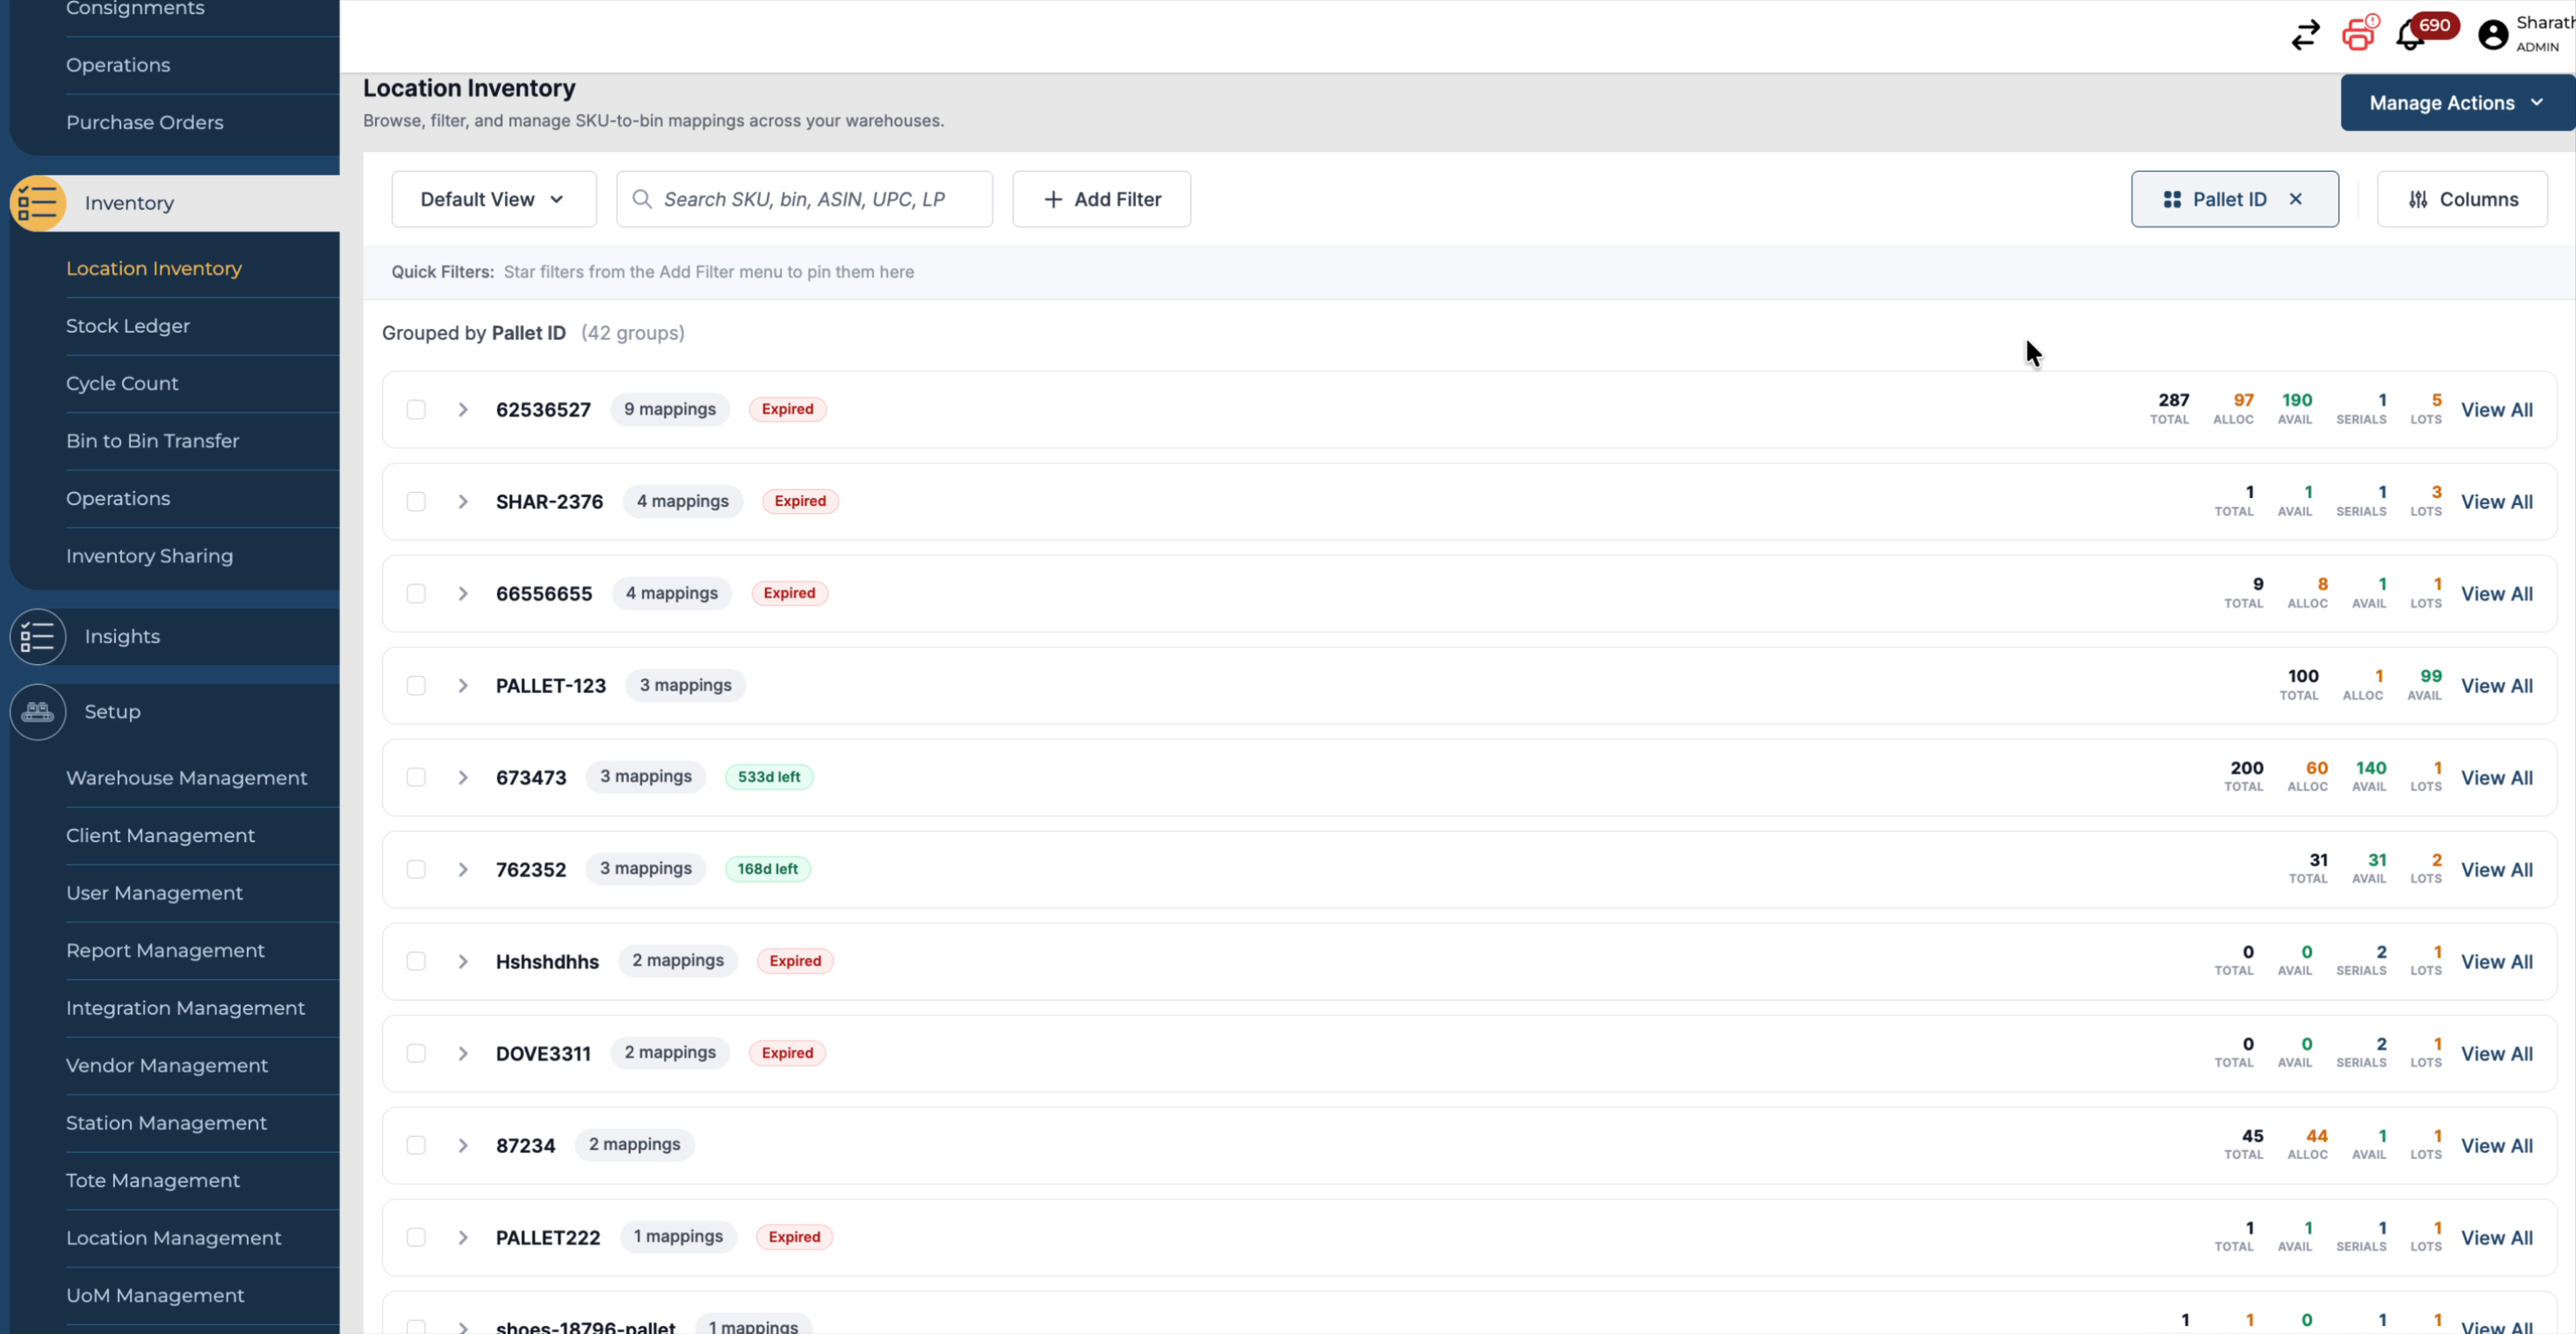
Task: Open Inventory Sharing in sidebar
Action: tap(150, 556)
